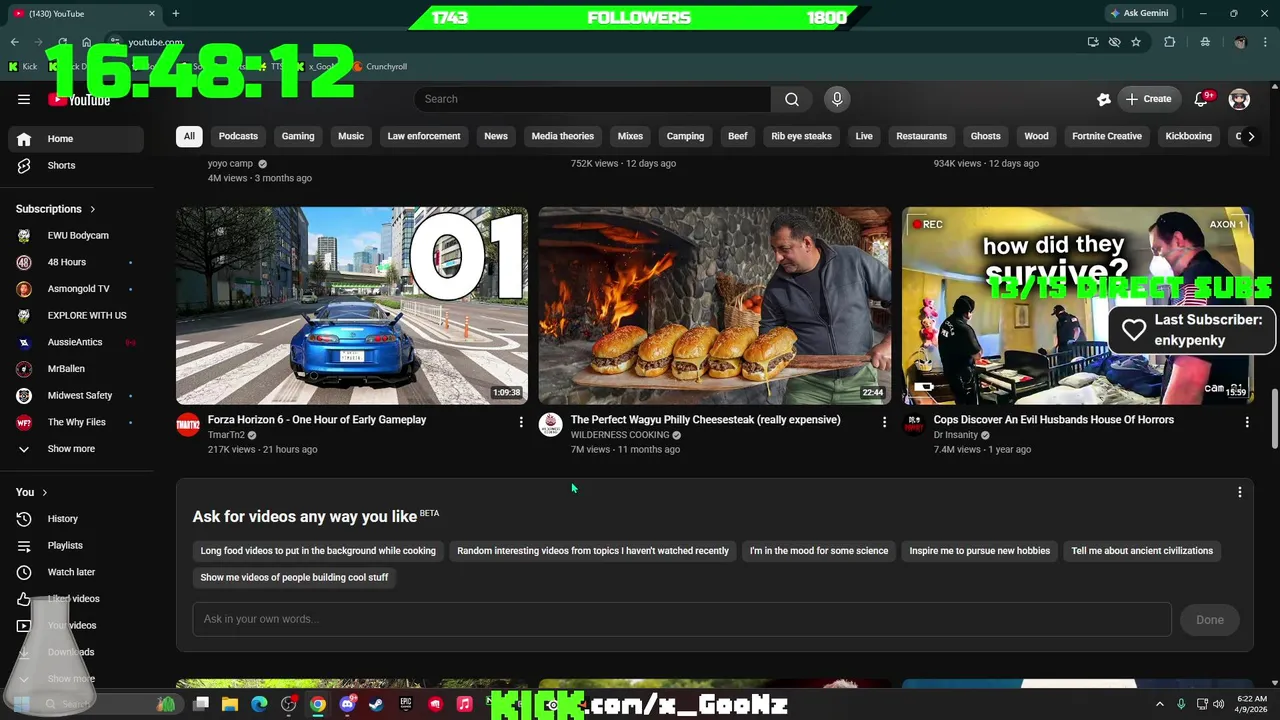Open File Explorer from the taskbar
This screenshot has height=720, width=1280.
pos(230,704)
